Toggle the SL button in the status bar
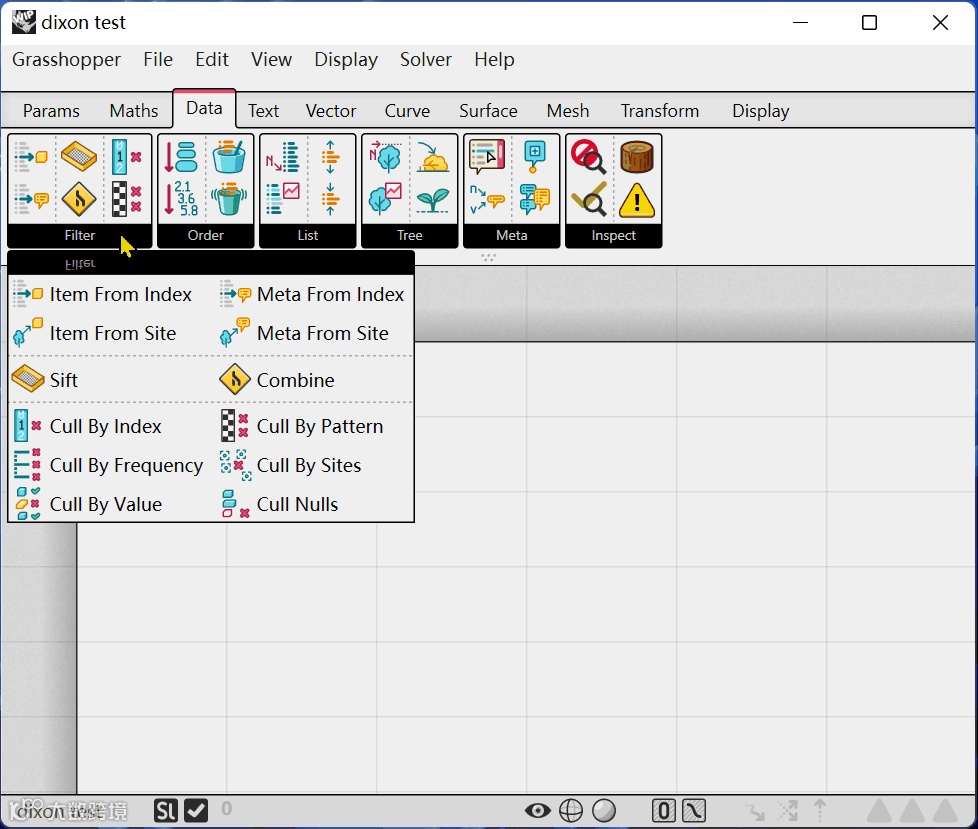 166,811
